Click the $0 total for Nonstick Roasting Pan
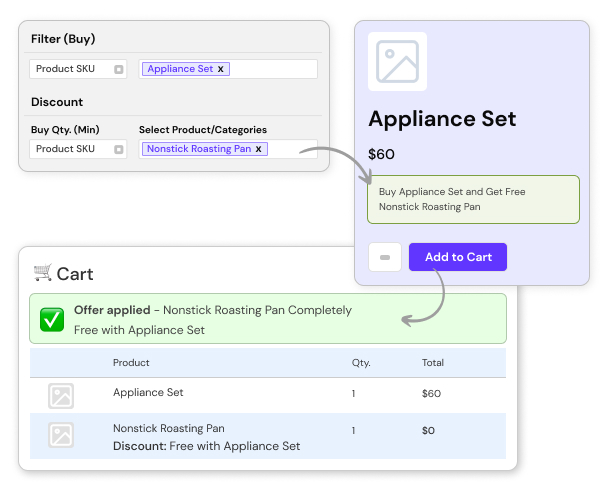This screenshot has width=610, height=500. (429, 430)
